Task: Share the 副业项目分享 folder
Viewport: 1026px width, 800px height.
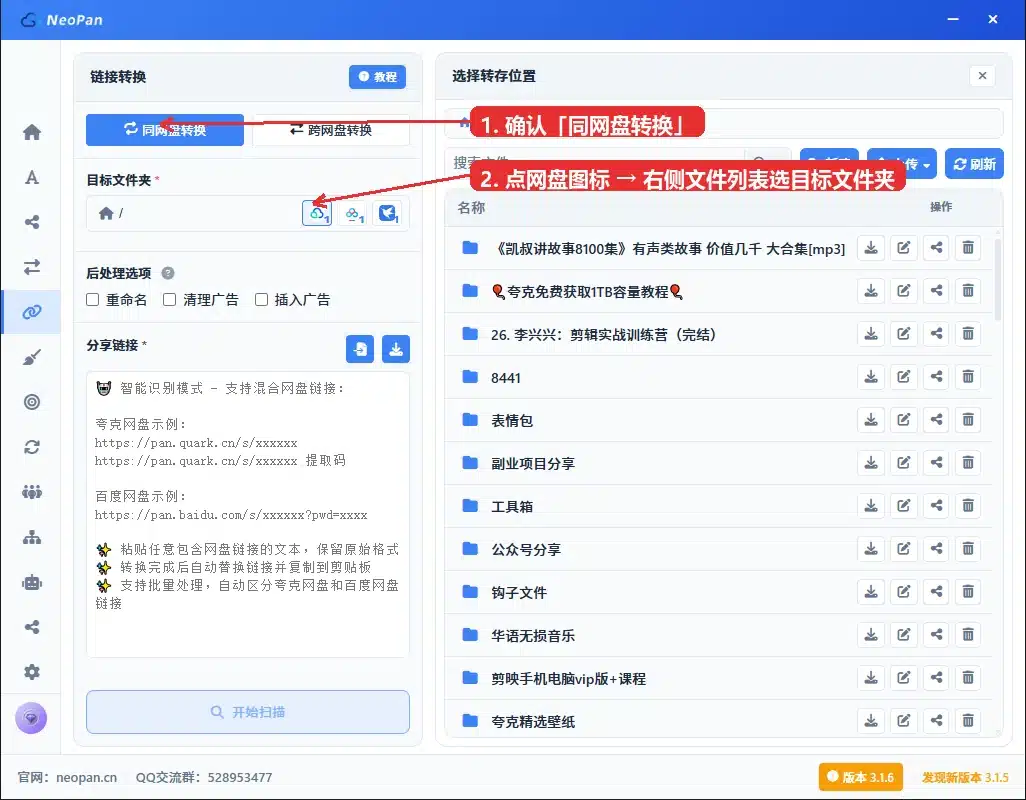Action: point(936,463)
